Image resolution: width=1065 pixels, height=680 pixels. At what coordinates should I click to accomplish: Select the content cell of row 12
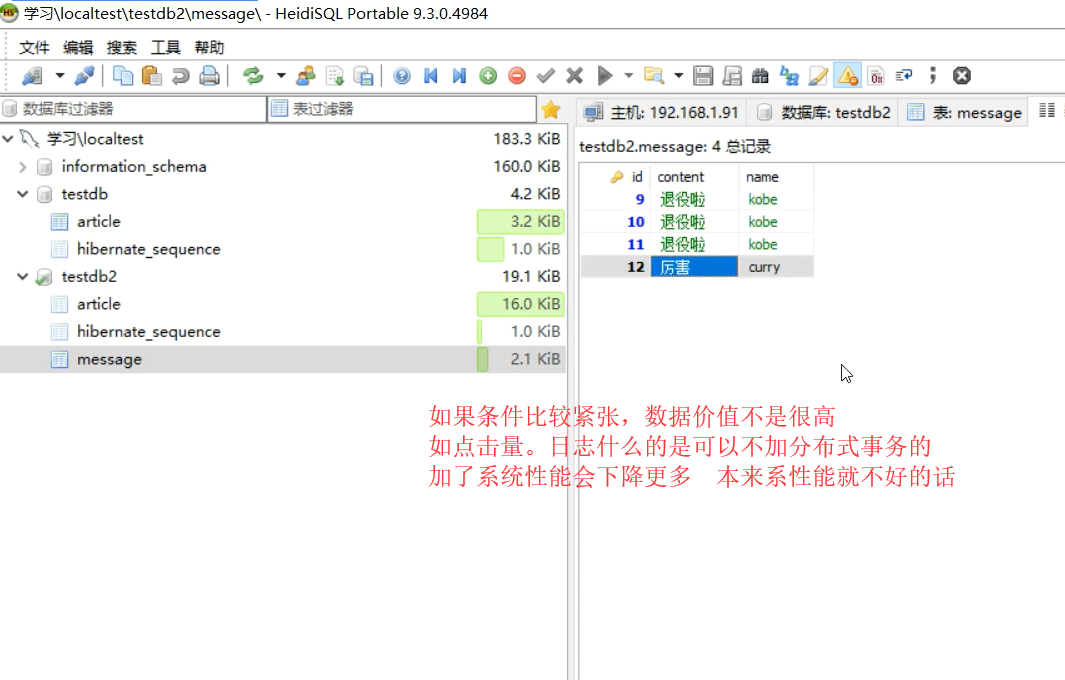coord(694,267)
